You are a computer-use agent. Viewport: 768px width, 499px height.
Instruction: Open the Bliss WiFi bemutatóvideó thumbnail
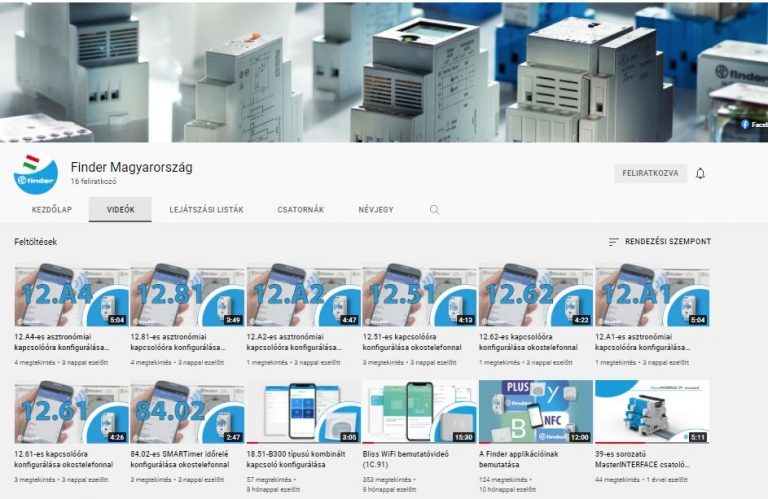[x=419, y=412]
